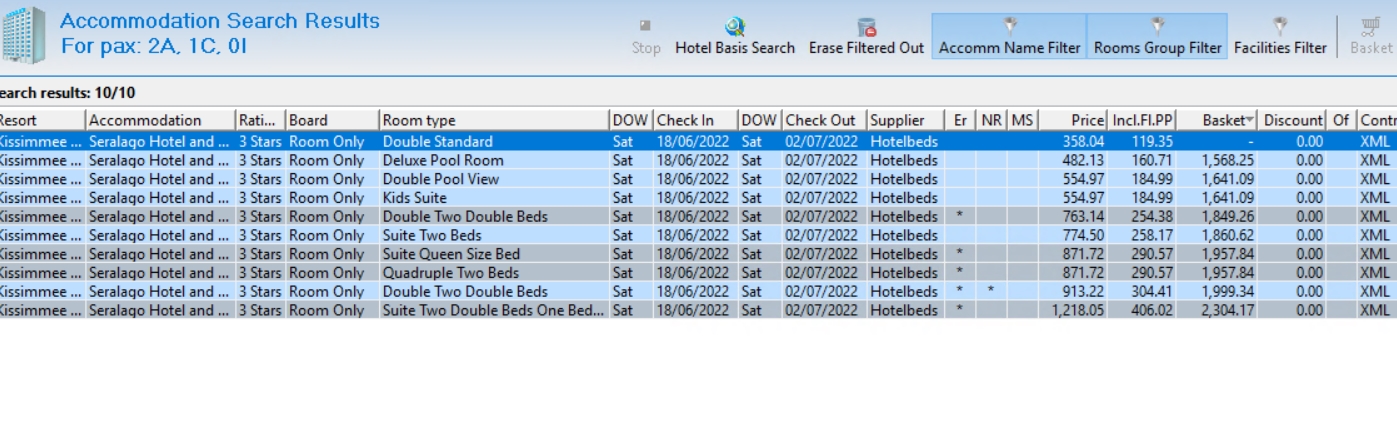Click the hotel building icon
1397x439 pixels.
coord(24,34)
